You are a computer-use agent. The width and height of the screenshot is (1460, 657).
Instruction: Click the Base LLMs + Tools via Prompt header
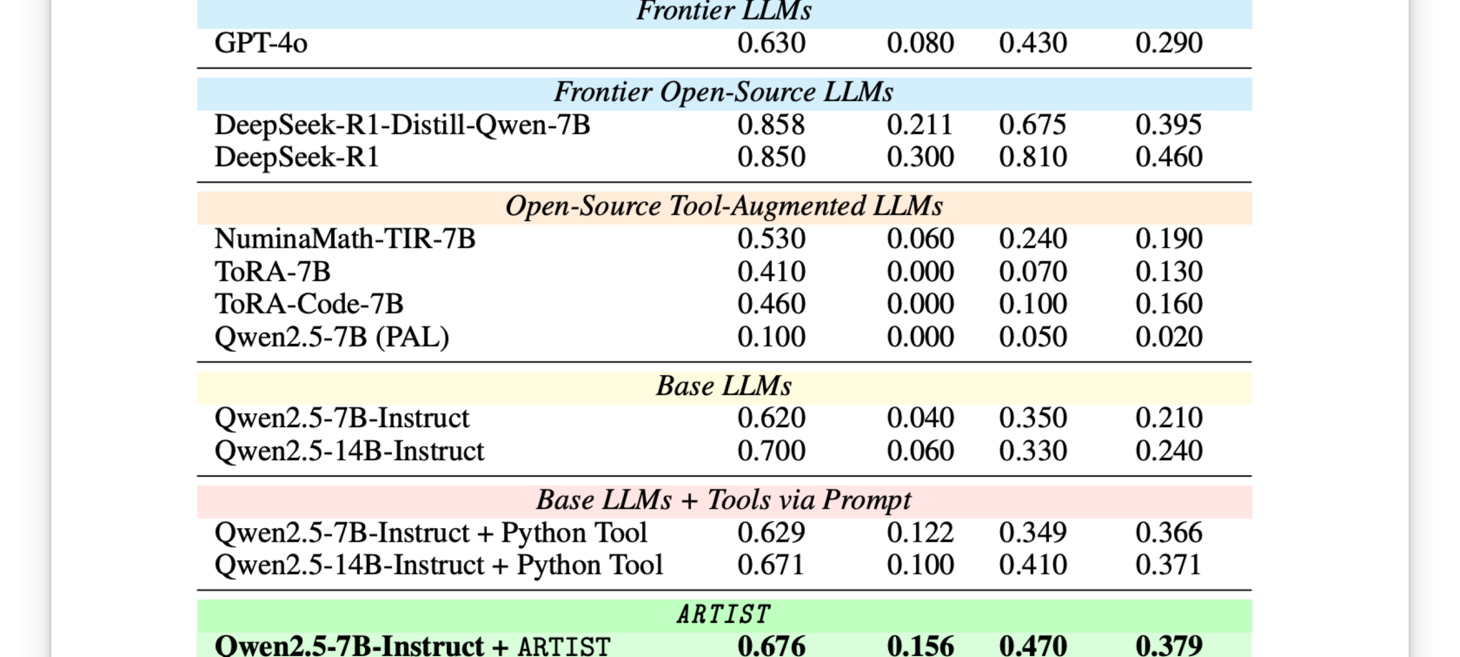[722, 499]
